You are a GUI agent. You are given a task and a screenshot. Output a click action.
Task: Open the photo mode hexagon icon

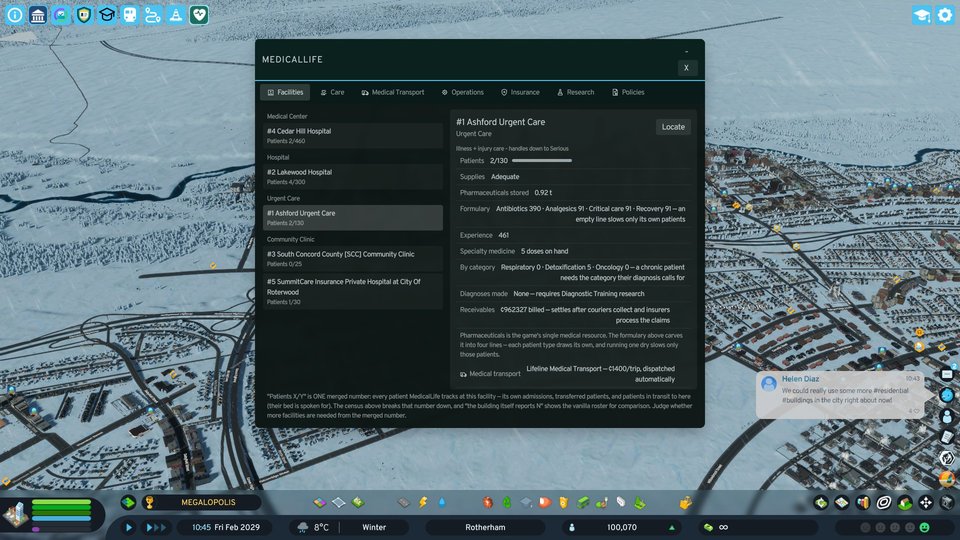[x=947, y=458]
